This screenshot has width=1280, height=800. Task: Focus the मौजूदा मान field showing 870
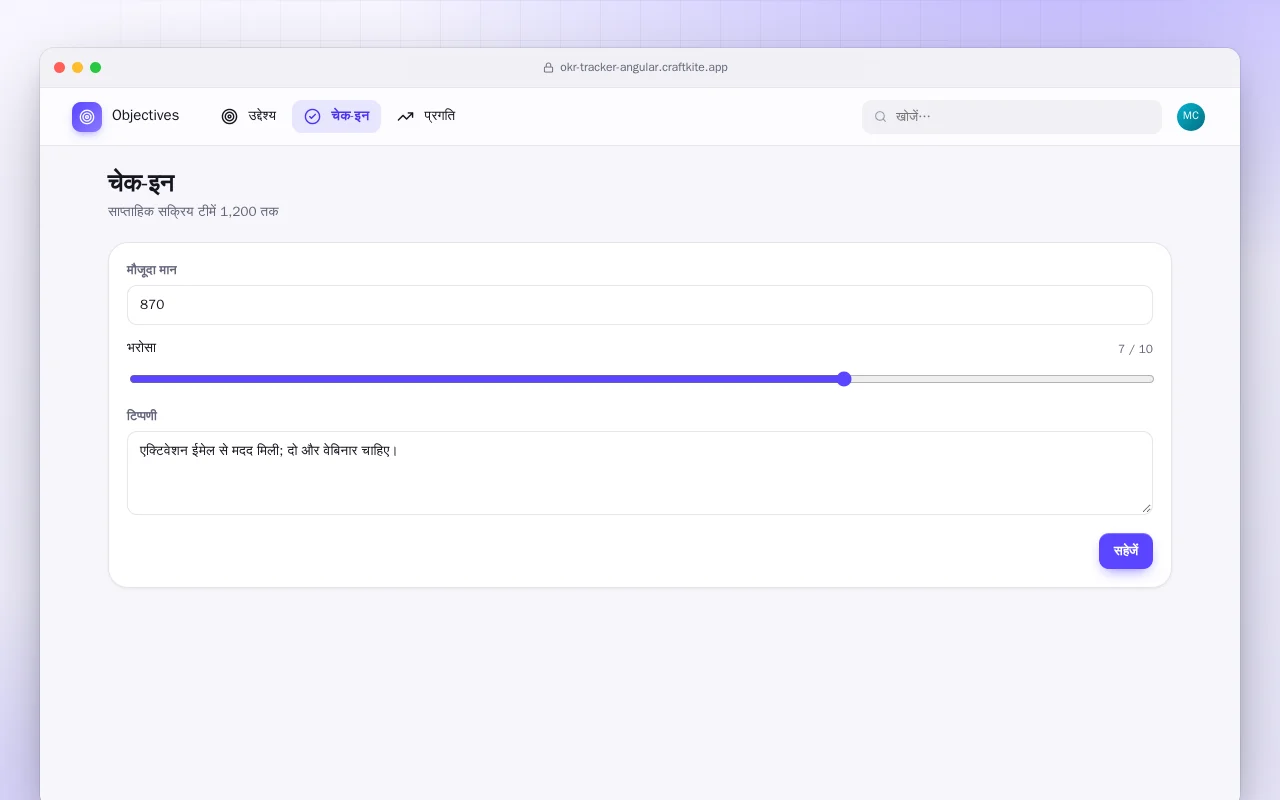[x=640, y=305]
